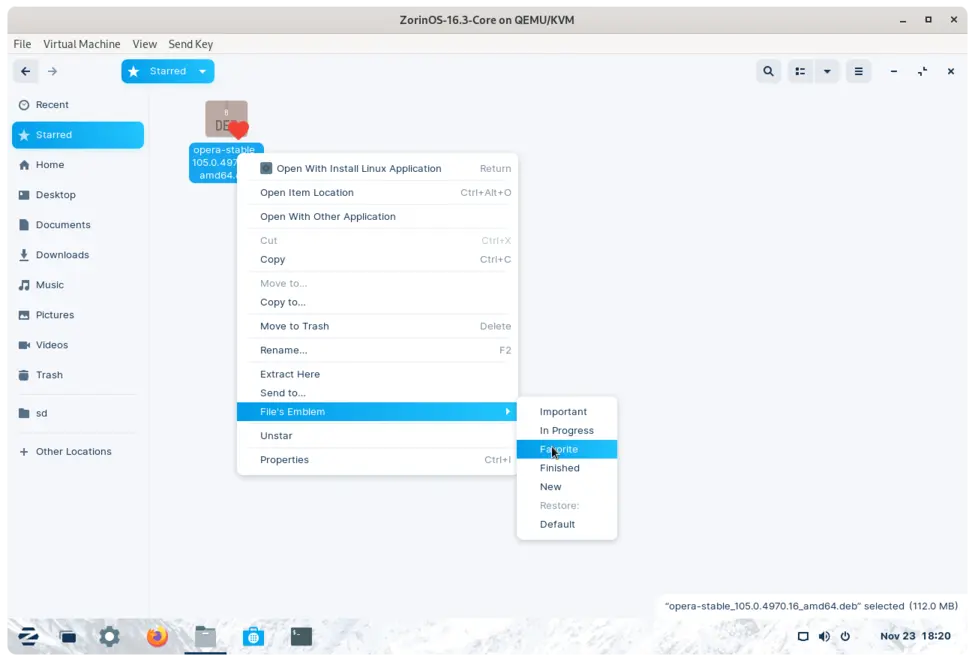The image size is (975, 662).
Task: Launch Firefox from the taskbar
Action: [x=157, y=637]
